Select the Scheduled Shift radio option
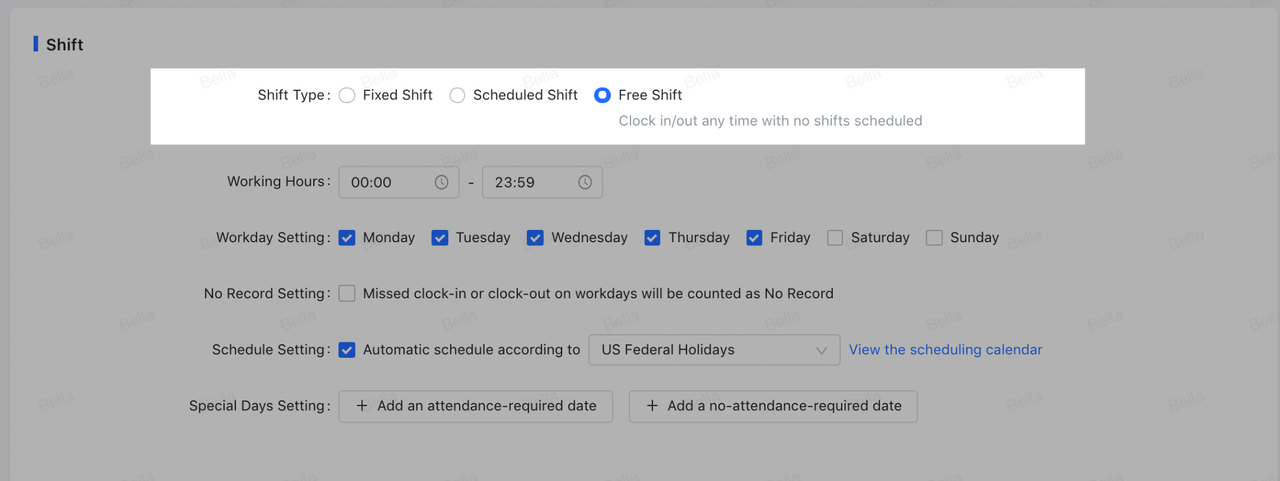The height and width of the screenshot is (481, 1280). pos(457,95)
